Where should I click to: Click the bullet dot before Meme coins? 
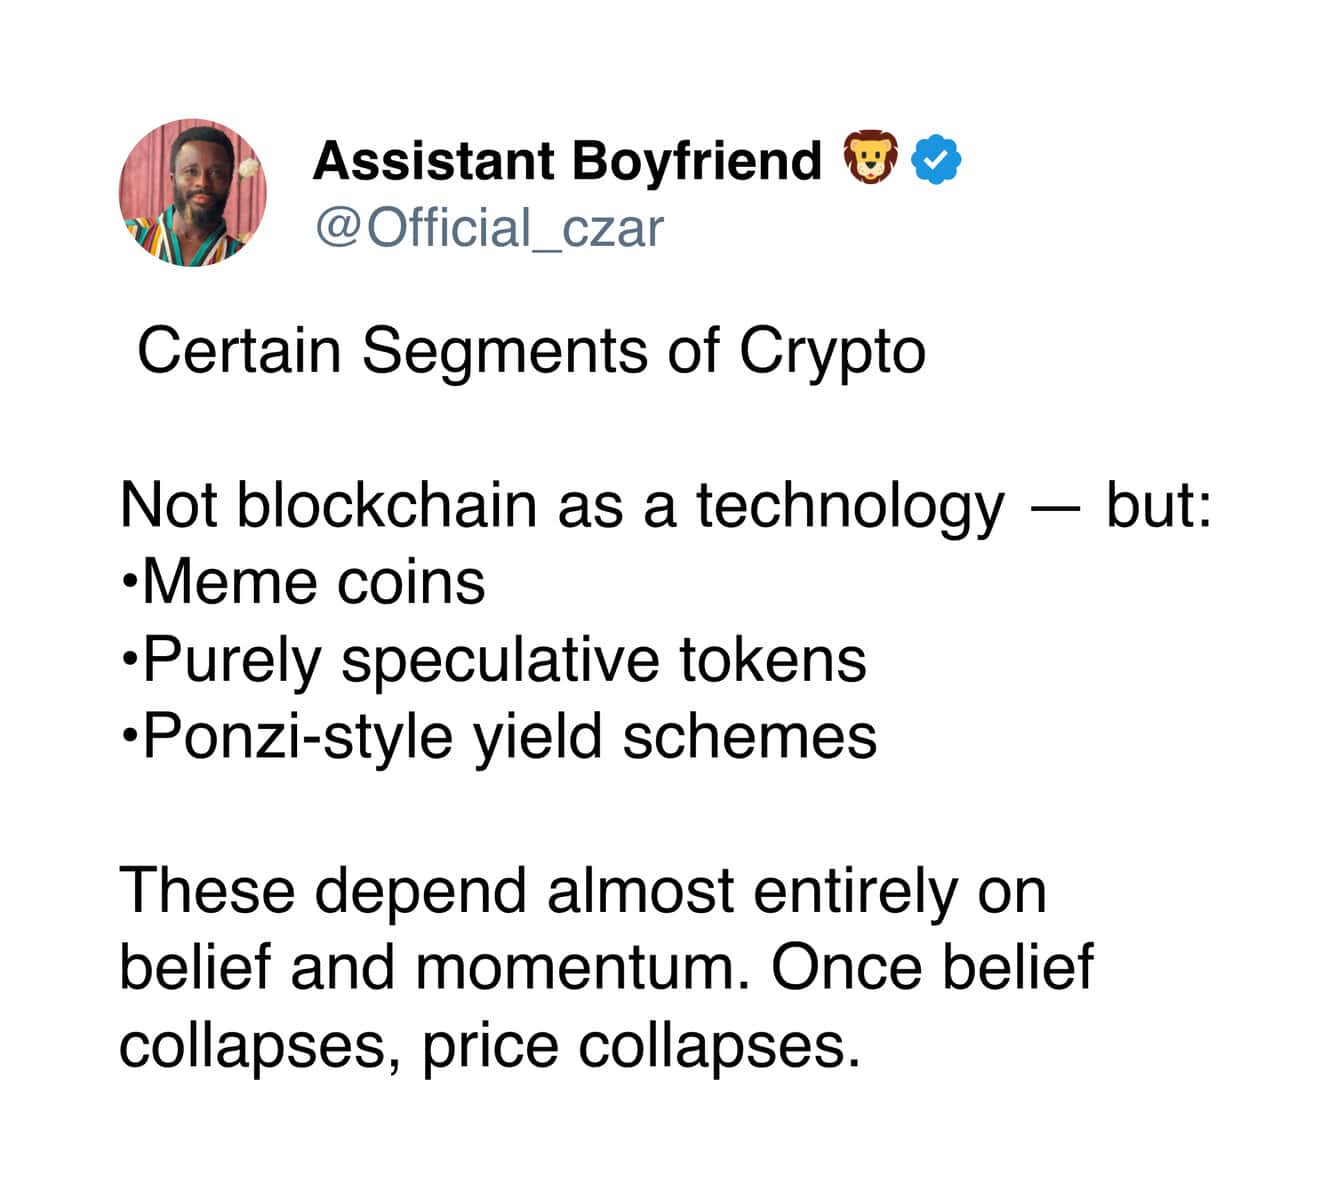(x=129, y=581)
